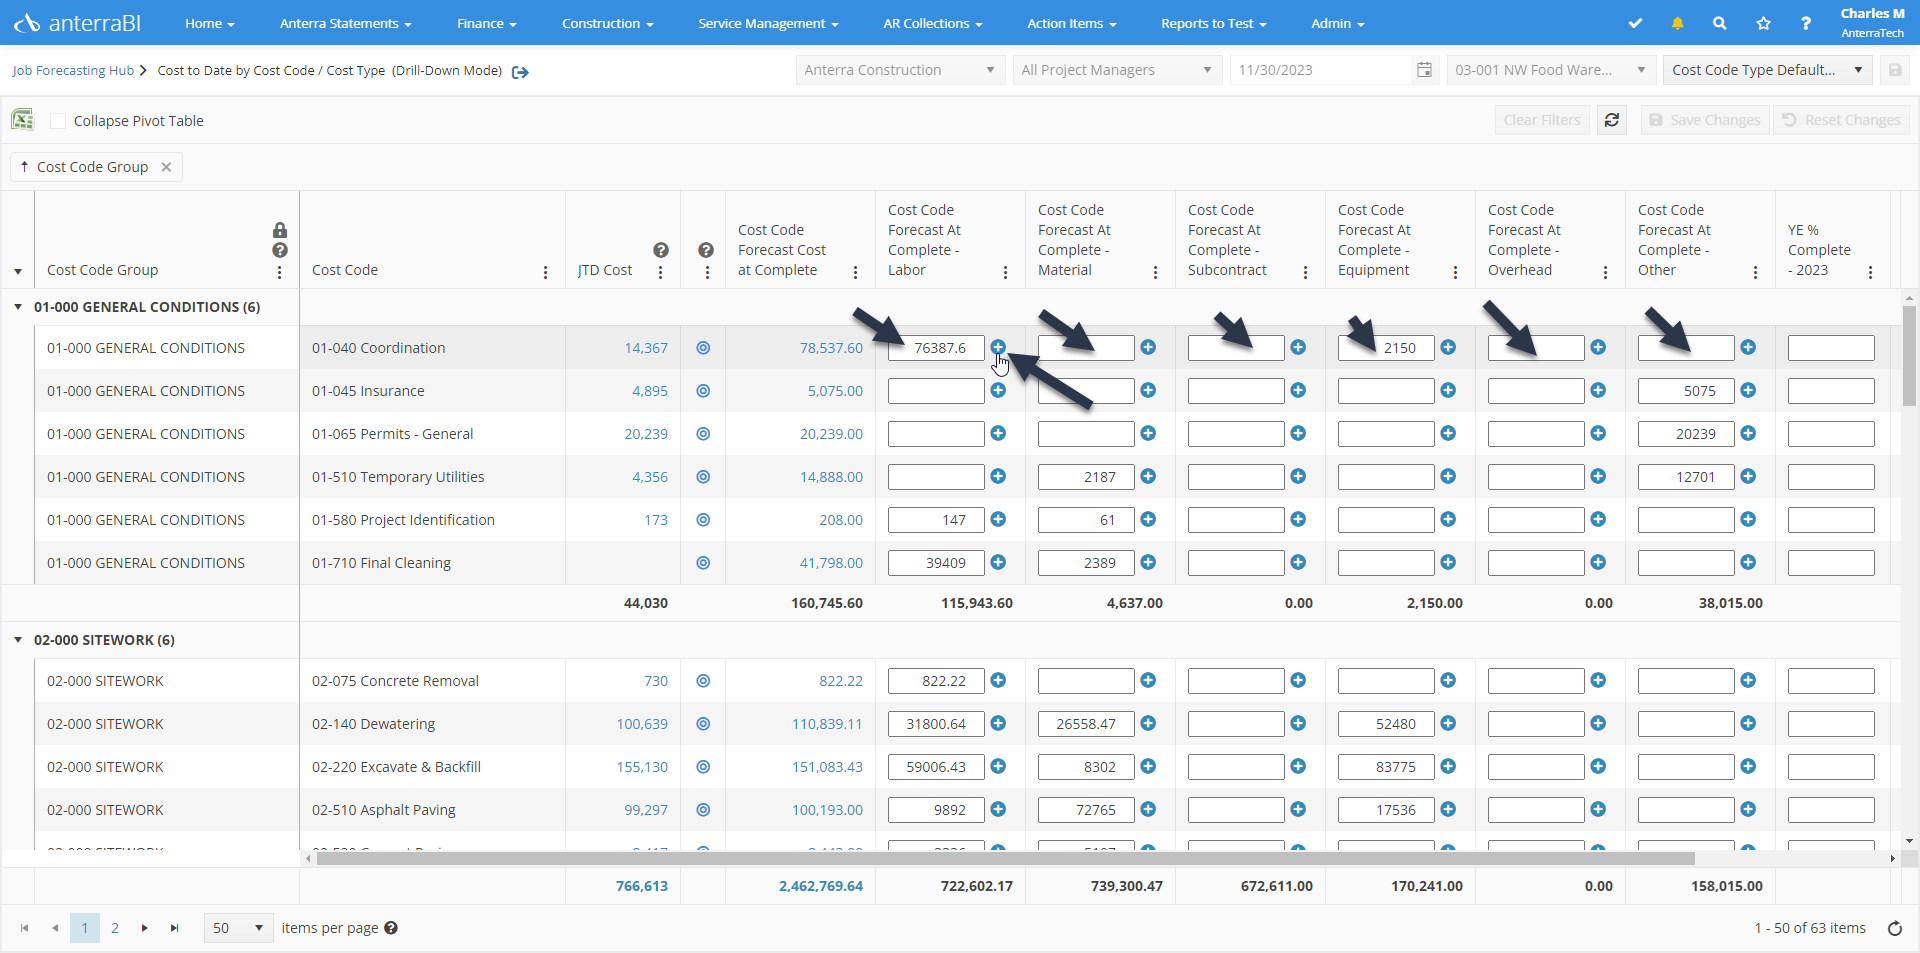This screenshot has width=1920, height=953.
Task: Open the All Project Managers dropdown
Action: coord(1115,70)
